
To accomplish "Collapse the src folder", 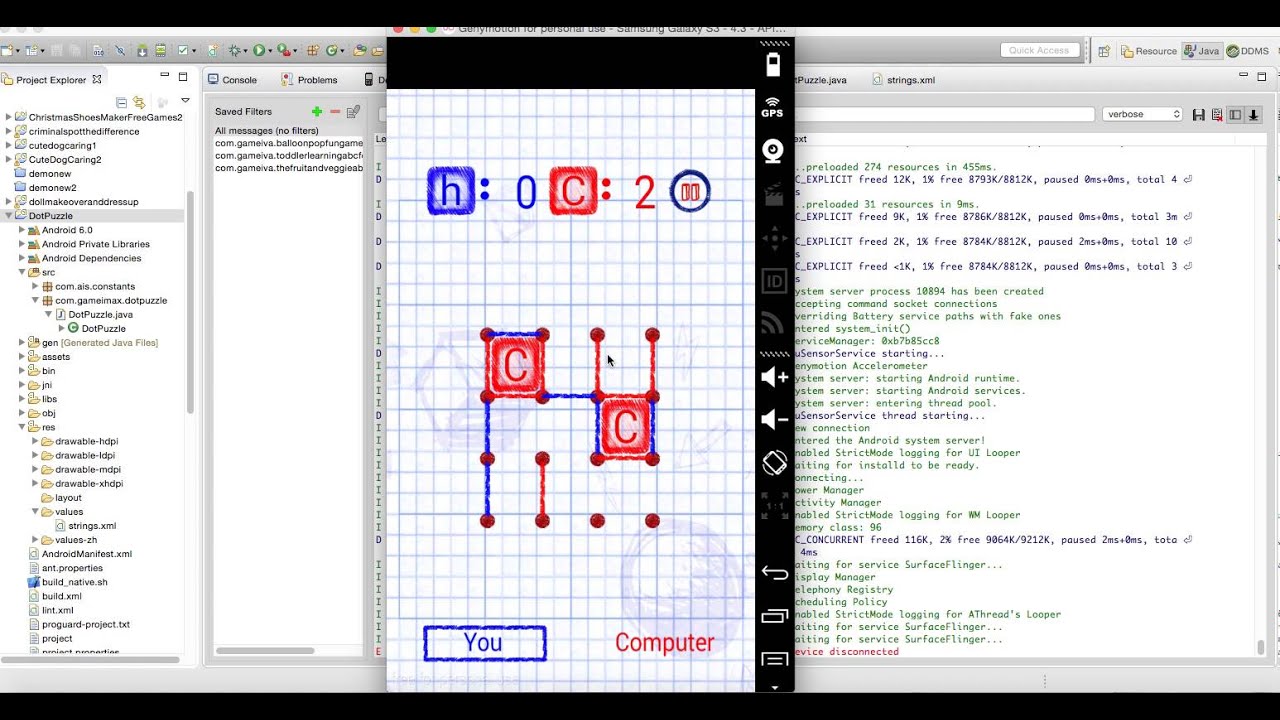I will click(x=22, y=272).
